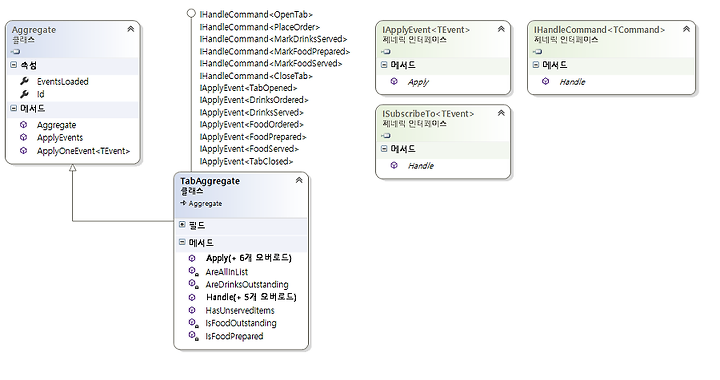Click the IHandleCommand<PlaceOrder> interface label
This screenshot has width=720, height=380.
click(x=259, y=27)
